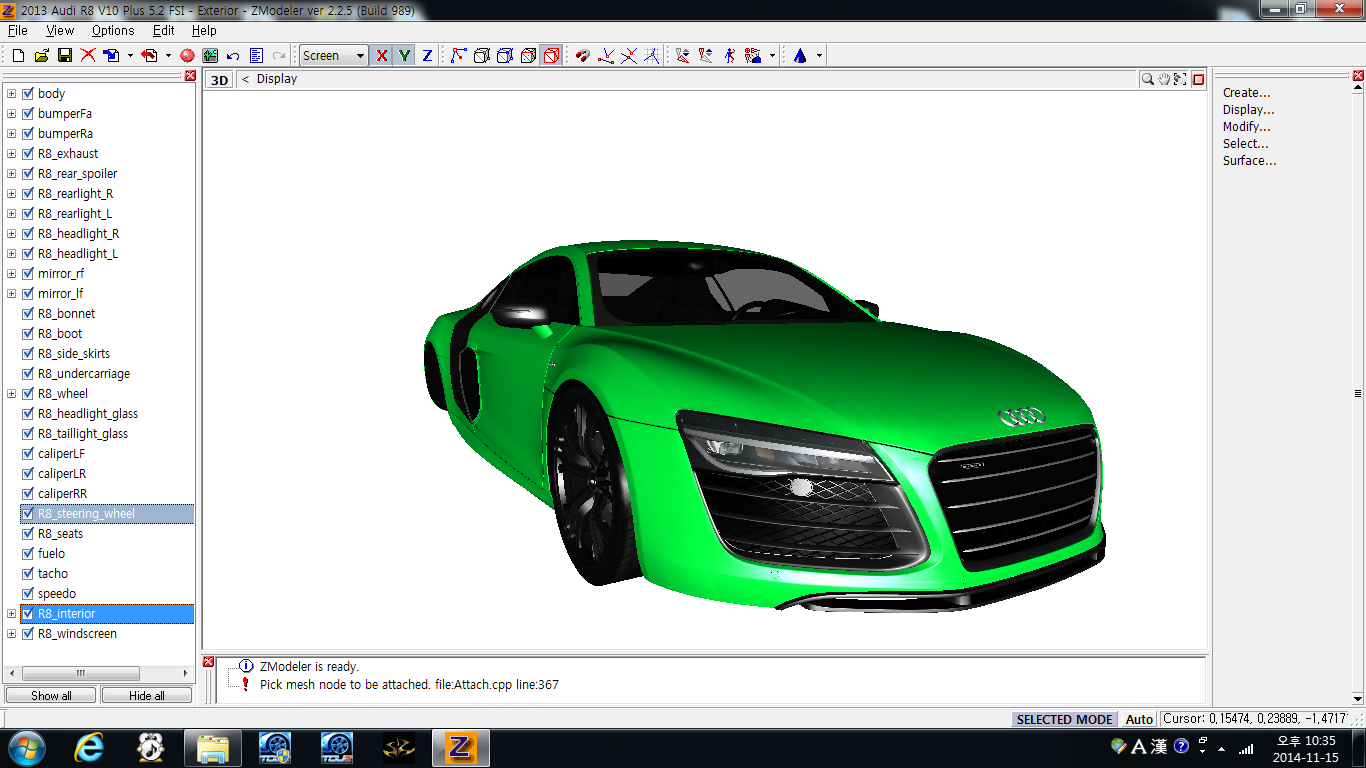The width and height of the screenshot is (1366, 768).
Task: Uncheck the R8_bonnet visibility checkbox
Action: (28, 313)
